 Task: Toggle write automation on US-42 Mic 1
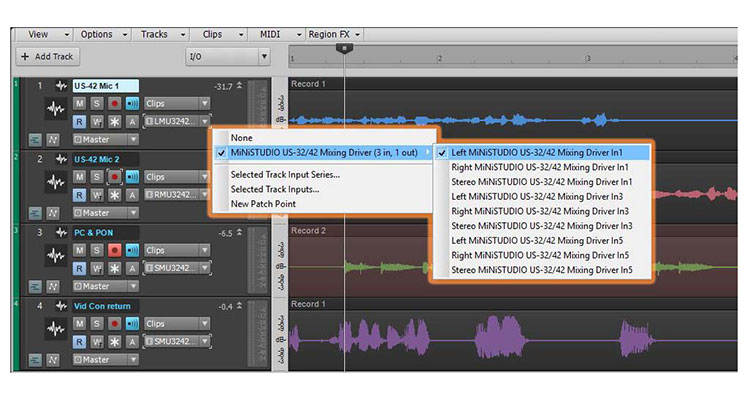click(x=97, y=122)
